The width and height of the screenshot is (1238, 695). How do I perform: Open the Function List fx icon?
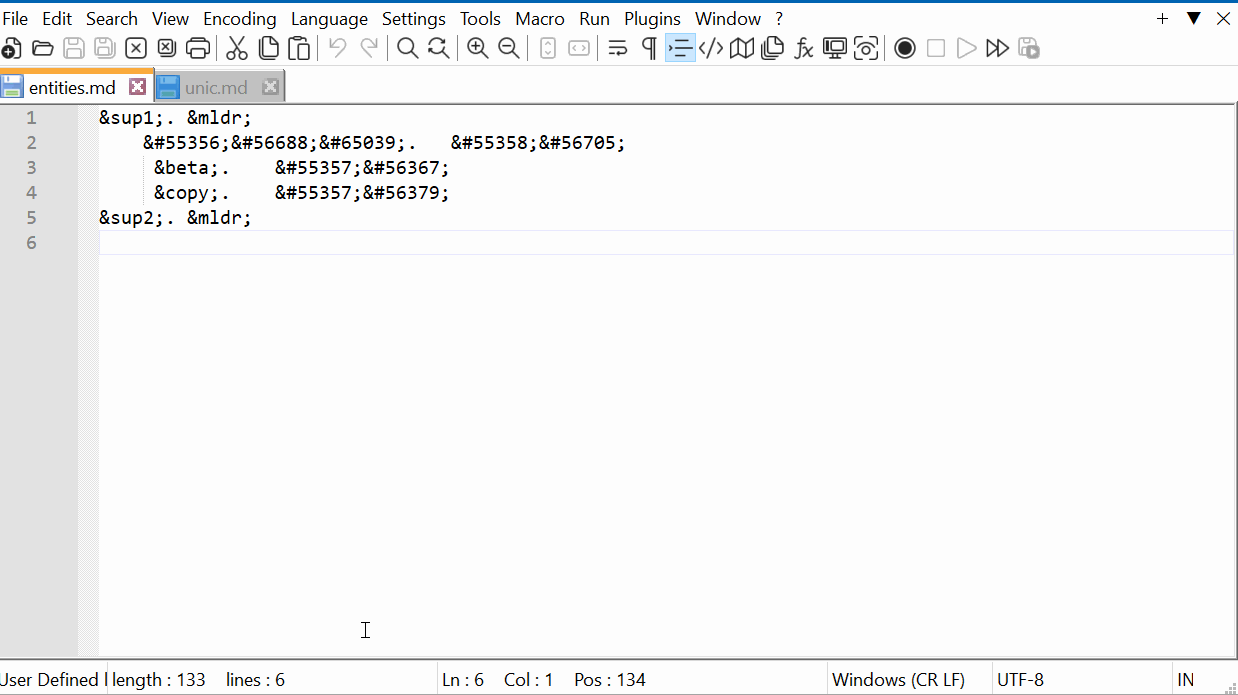(804, 48)
